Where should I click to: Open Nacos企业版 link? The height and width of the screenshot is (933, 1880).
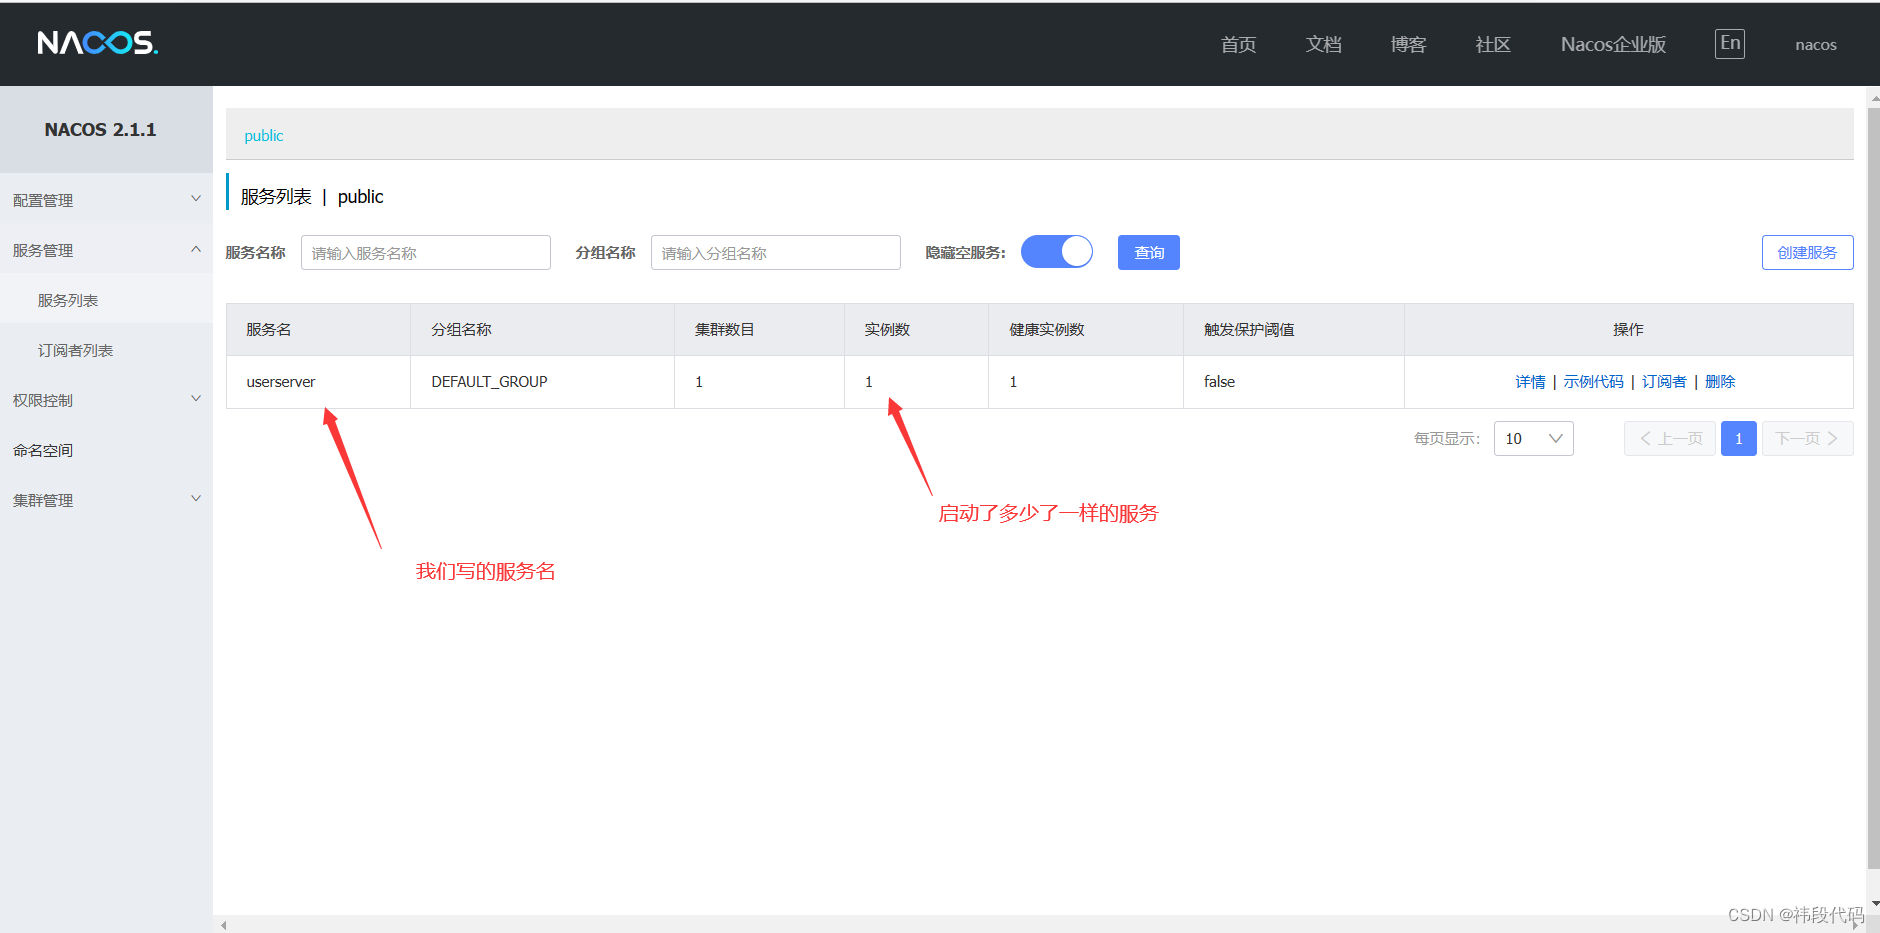point(1613,44)
